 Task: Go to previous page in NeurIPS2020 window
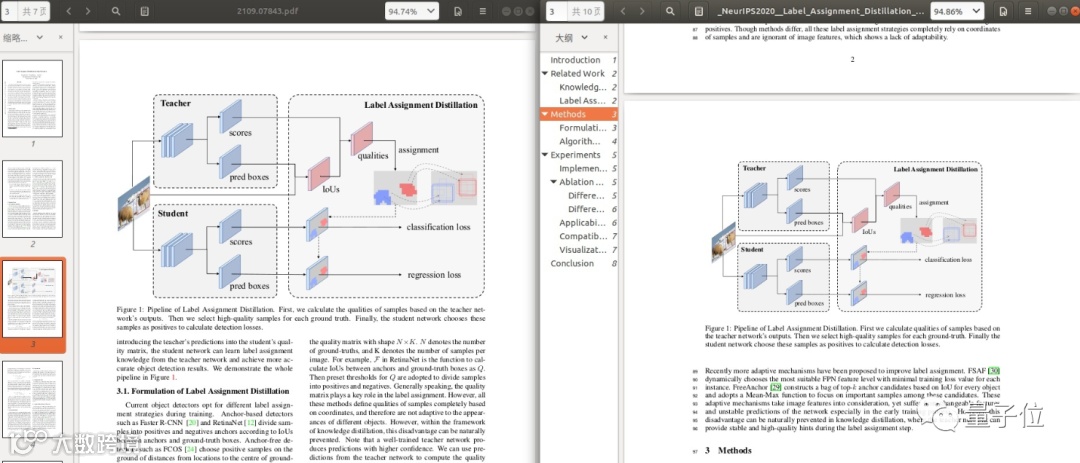point(623,11)
